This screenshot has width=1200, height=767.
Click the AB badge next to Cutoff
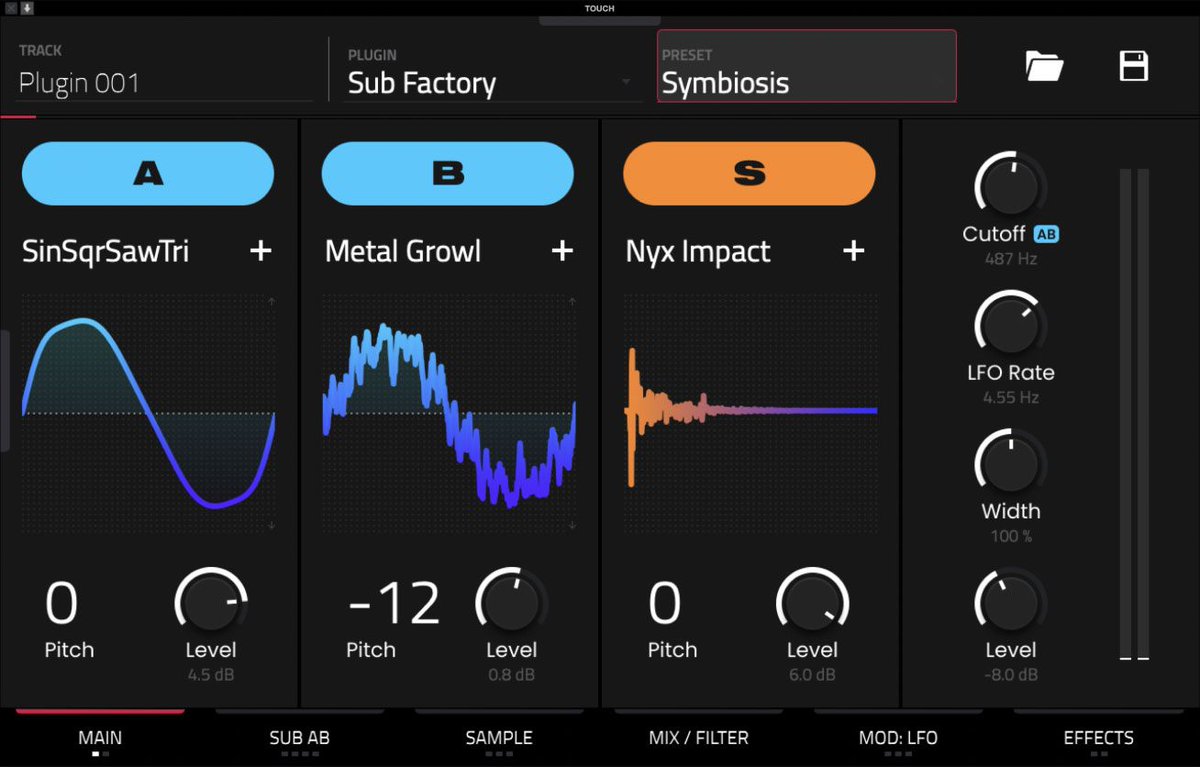(x=1046, y=235)
